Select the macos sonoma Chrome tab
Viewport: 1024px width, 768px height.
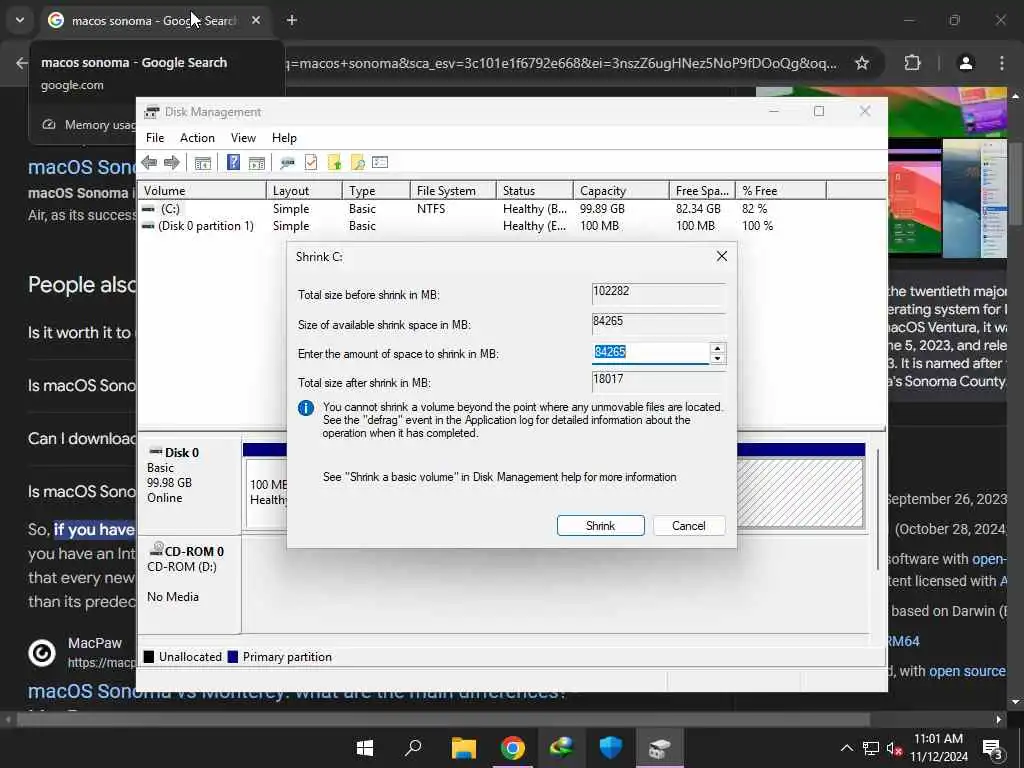(x=153, y=21)
